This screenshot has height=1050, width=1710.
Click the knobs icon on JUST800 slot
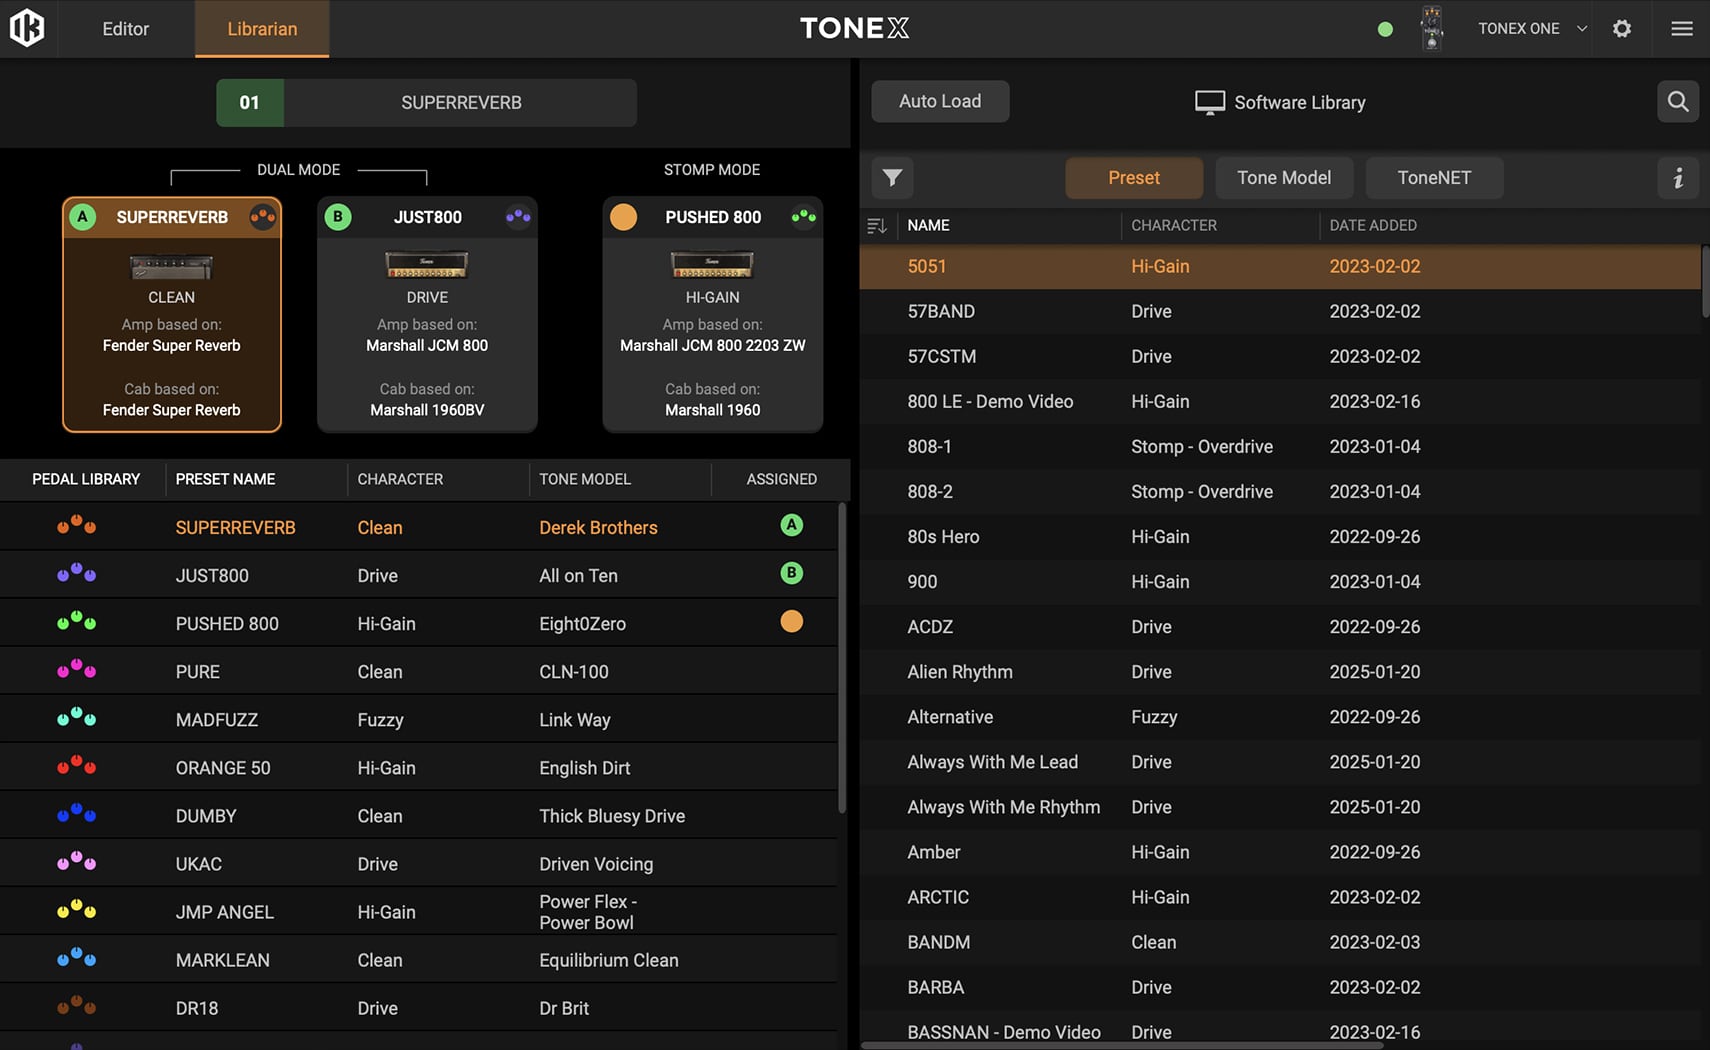[x=518, y=216]
